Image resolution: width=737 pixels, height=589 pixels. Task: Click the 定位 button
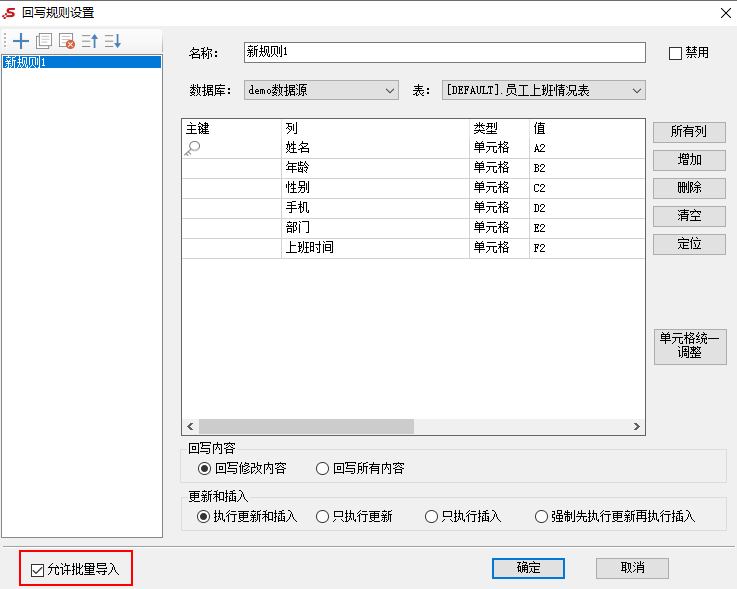point(689,244)
